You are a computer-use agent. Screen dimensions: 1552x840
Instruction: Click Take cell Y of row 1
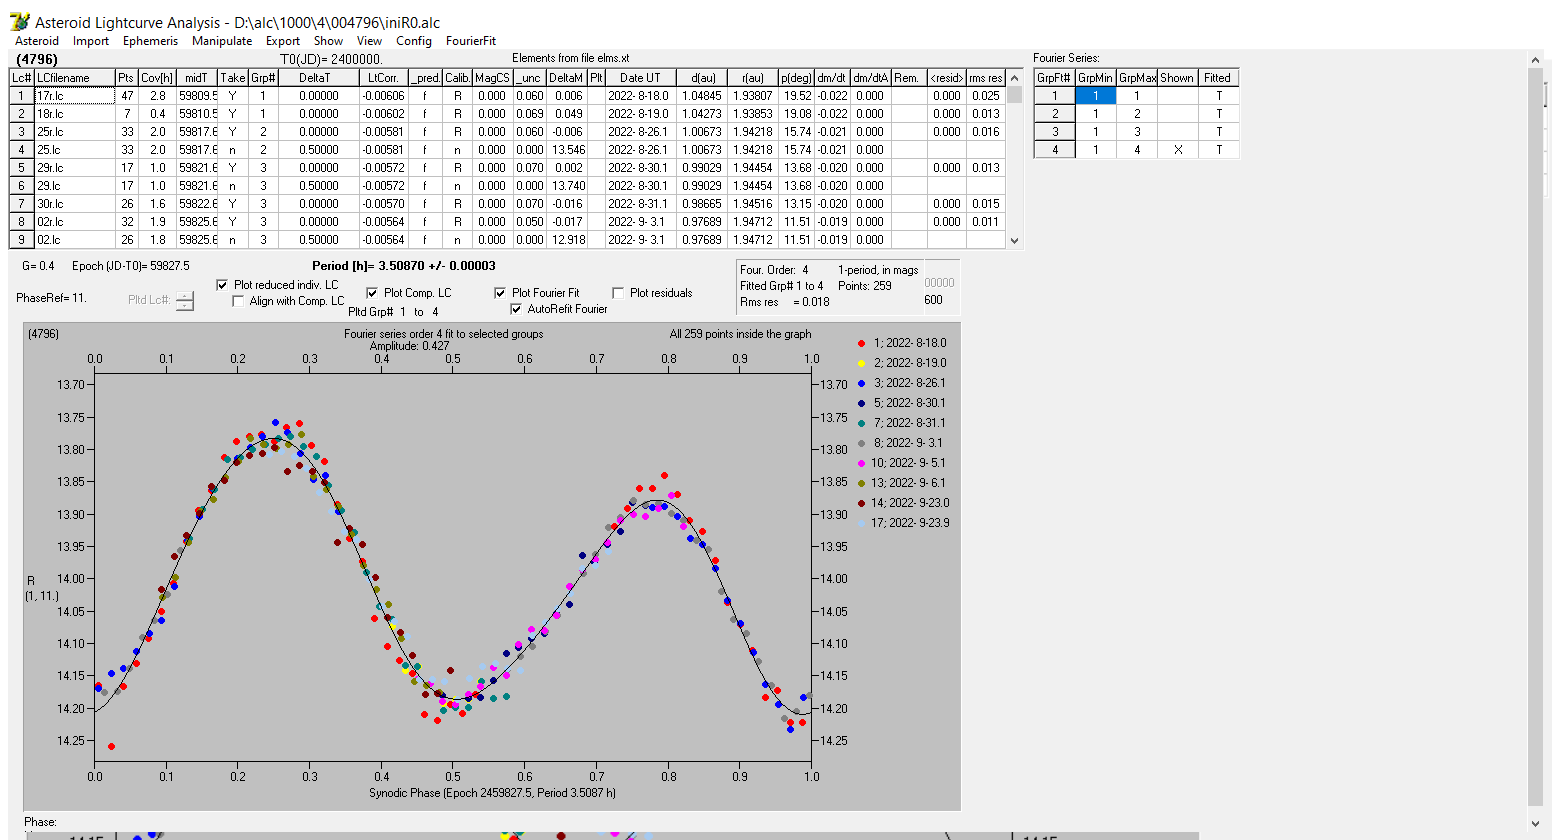232,96
